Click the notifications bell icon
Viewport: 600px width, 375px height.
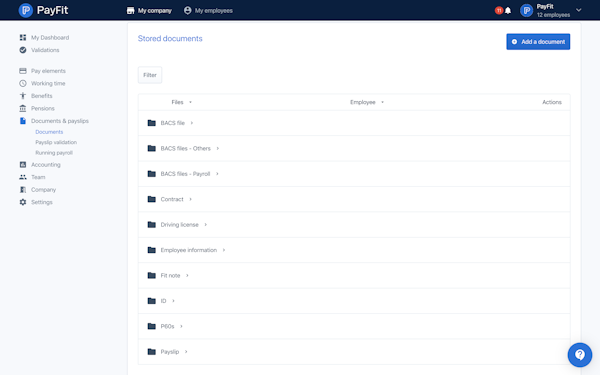click(x=508, y=11)
